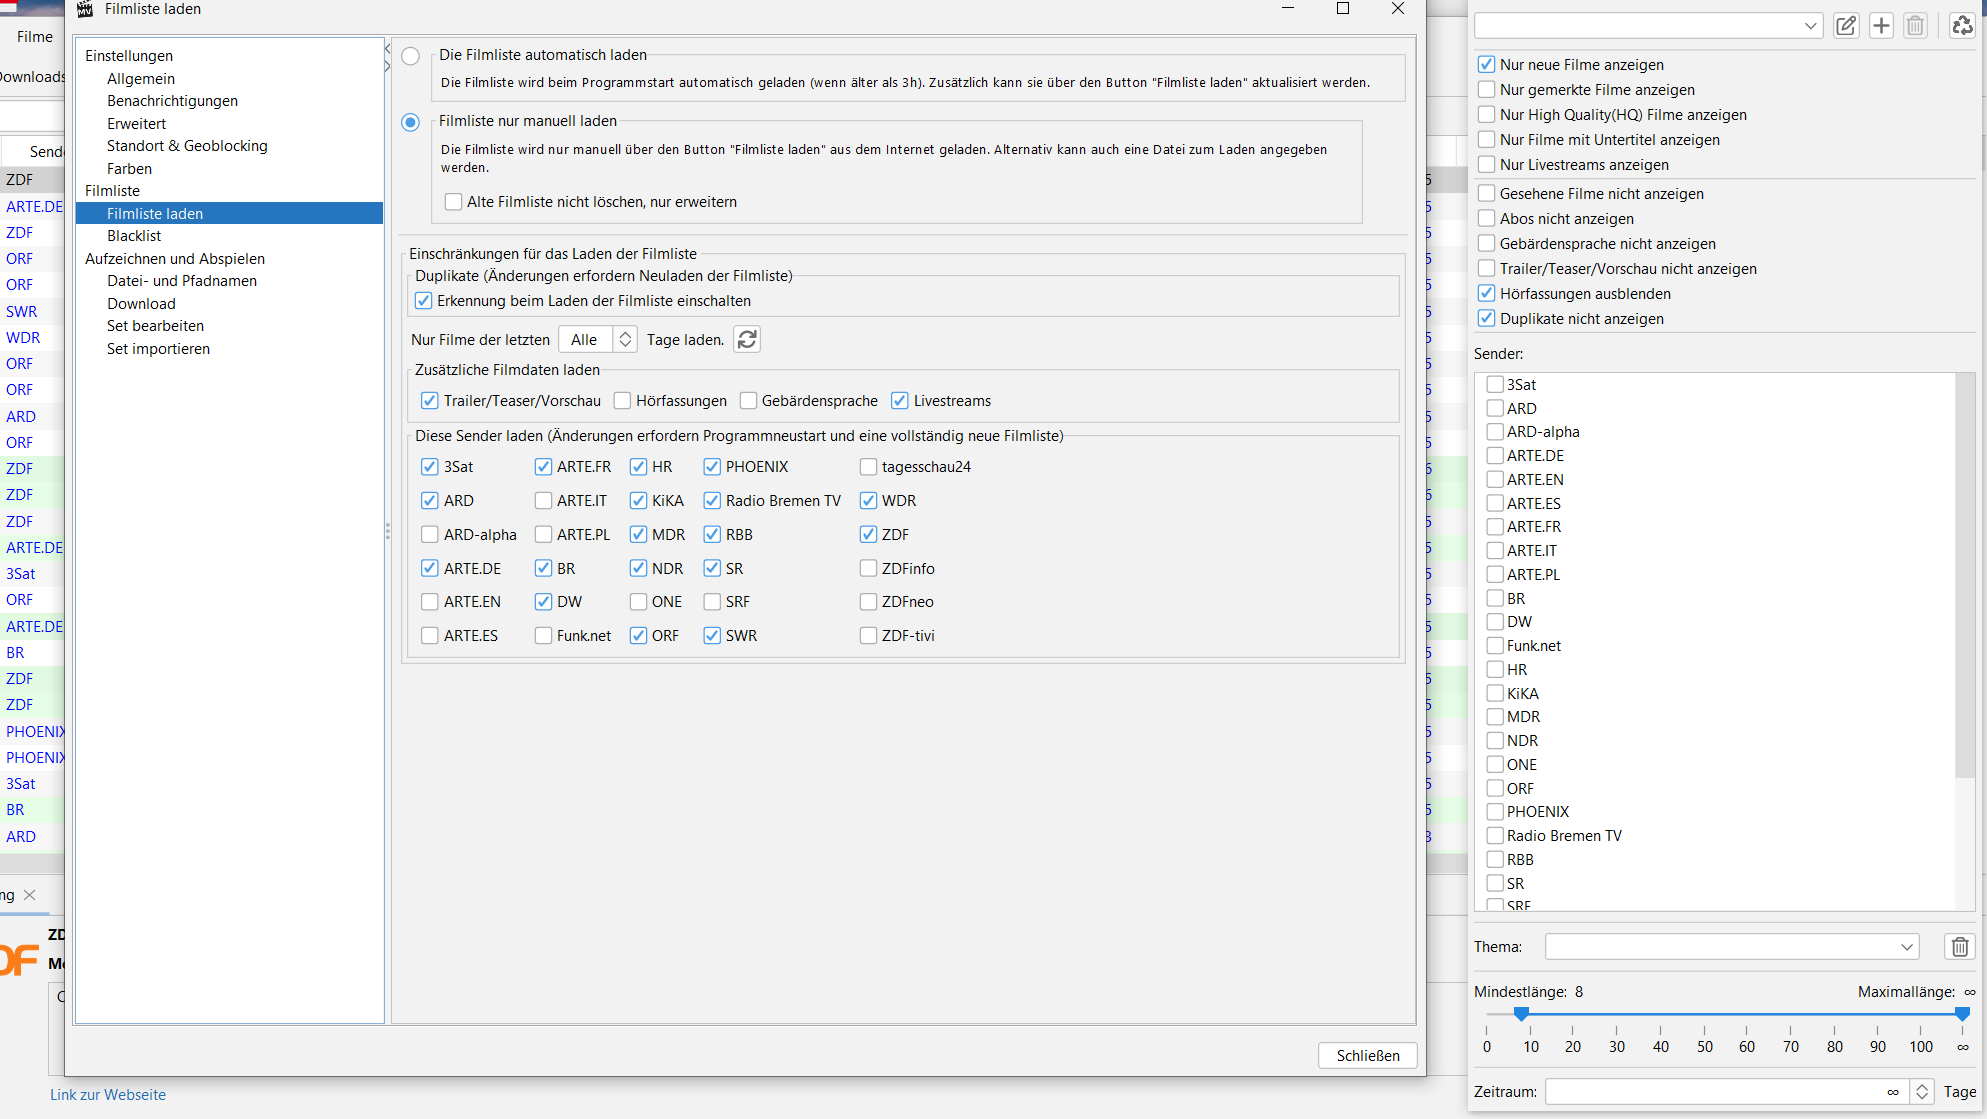
Task: Uncheck Nur neue Filme anzeigen
Action: [1487, 65]
